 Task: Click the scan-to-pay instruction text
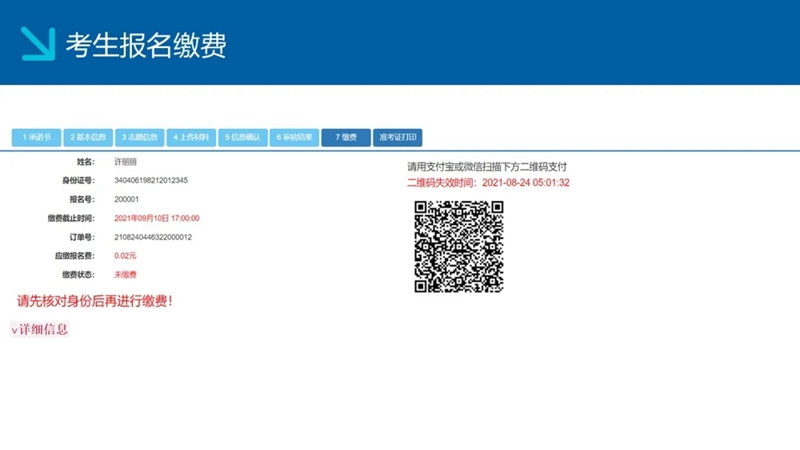pyautogui.click(x=487, y=167)
